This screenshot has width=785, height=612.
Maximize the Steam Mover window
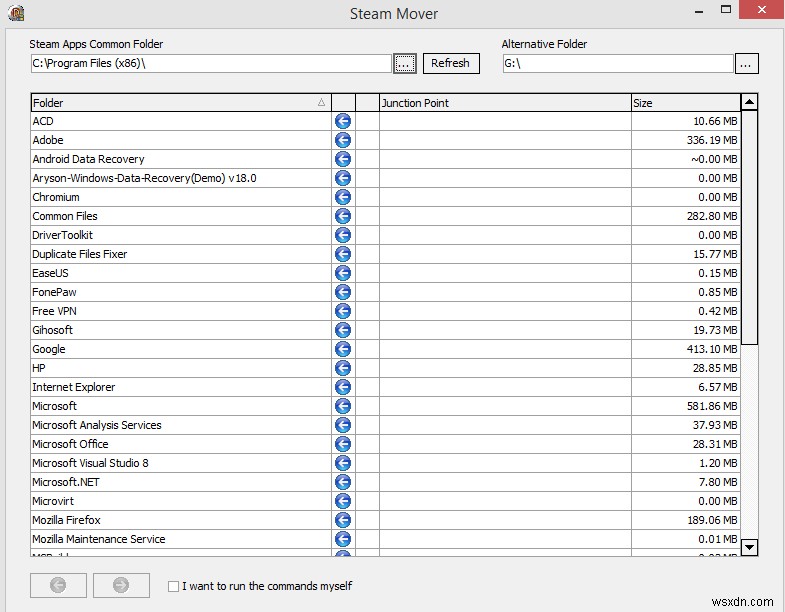(726, 10)
